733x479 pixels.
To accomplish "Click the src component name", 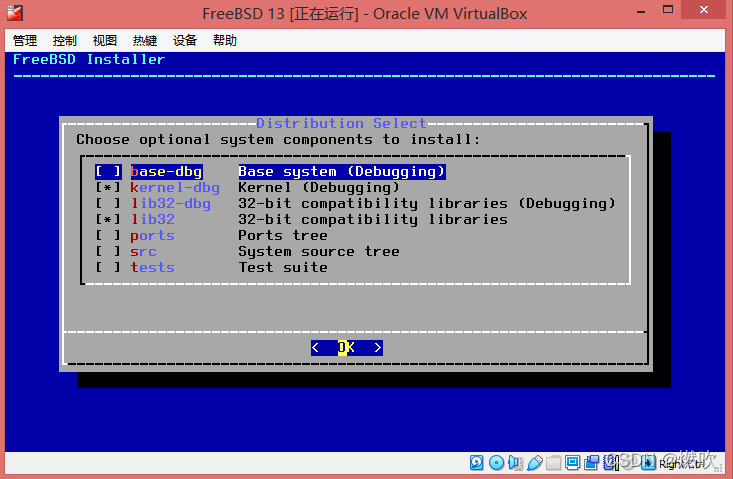I will [x=143, y=251].
